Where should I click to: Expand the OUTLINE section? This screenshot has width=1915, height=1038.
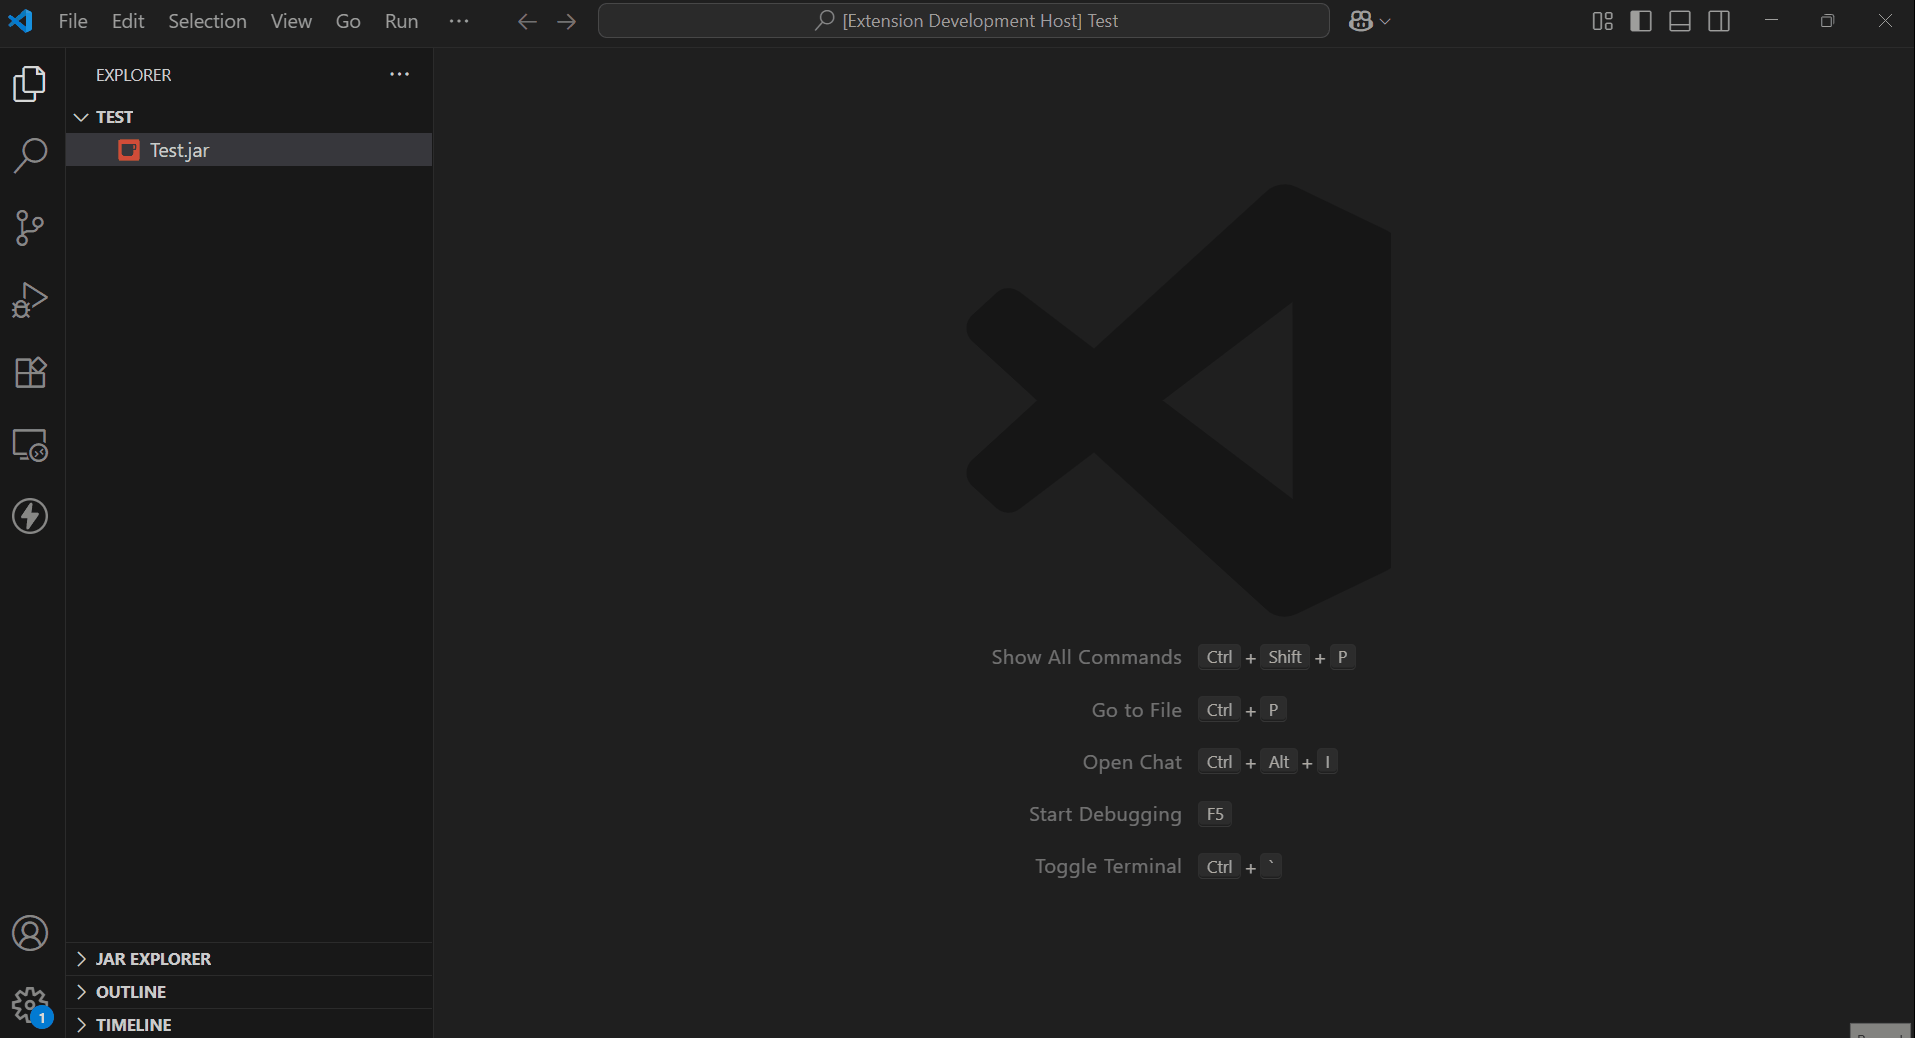coord(249,992)
